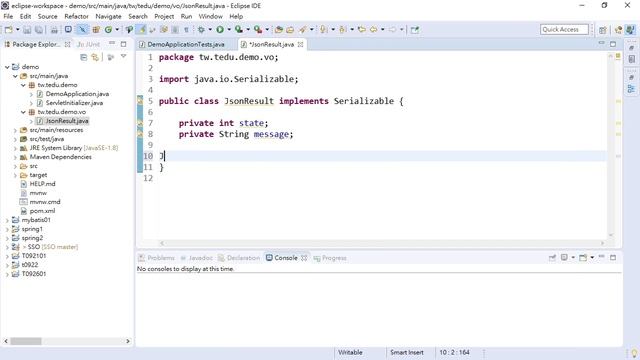Click Package Explorer scroll right arrow

tap(128, 341)
